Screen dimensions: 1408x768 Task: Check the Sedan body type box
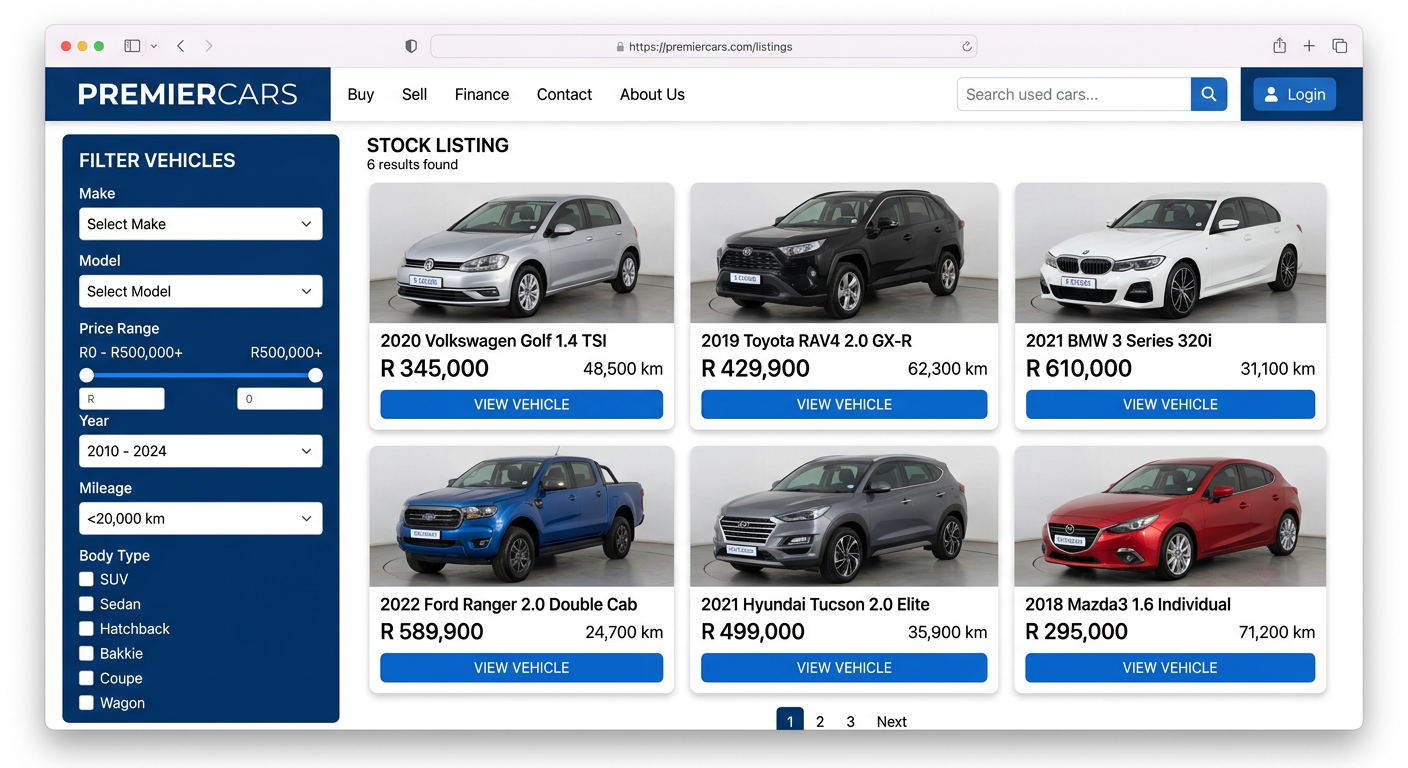pos(87,604)
